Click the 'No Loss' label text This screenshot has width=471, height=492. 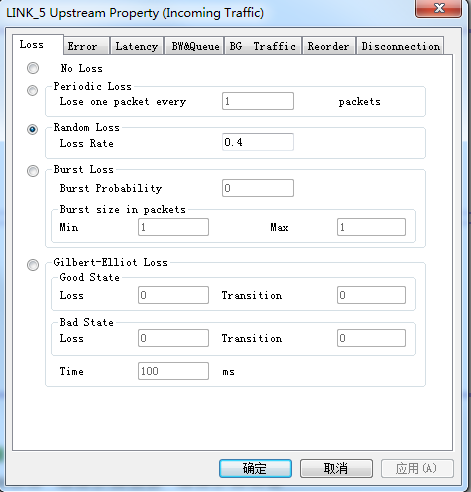[82, 68]
